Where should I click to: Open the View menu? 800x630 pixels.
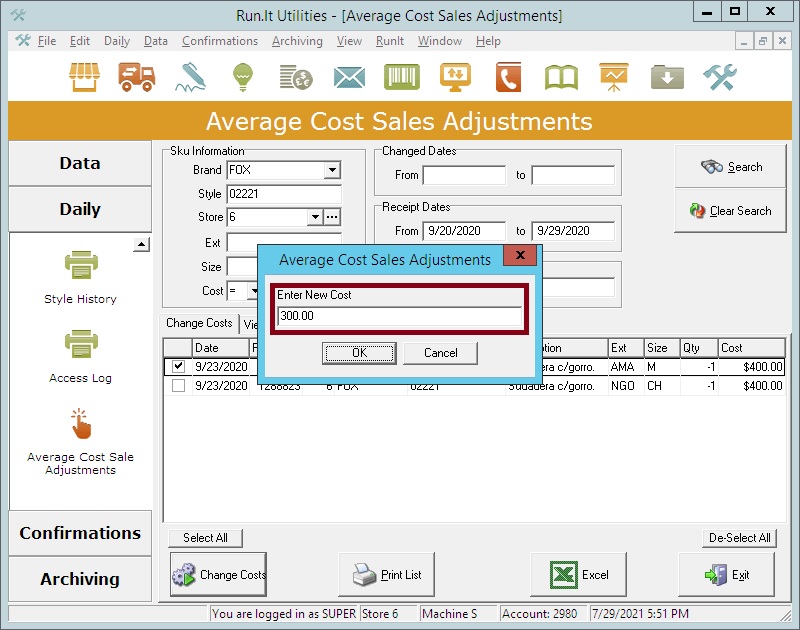(x=349, y=41)
